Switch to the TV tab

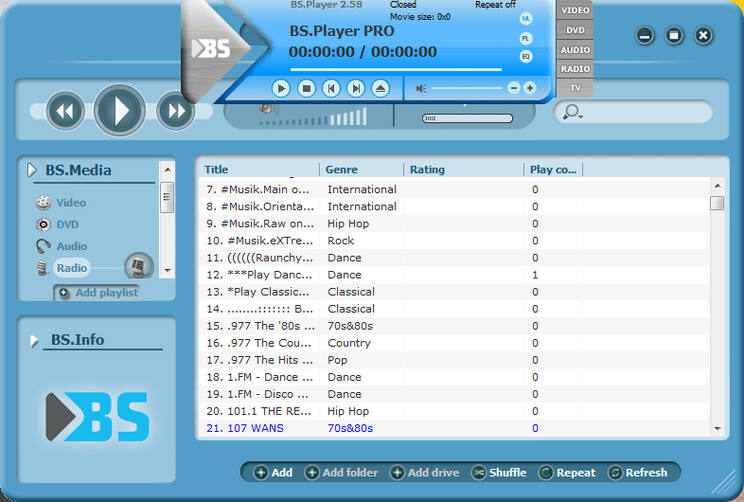click(575, 88)
